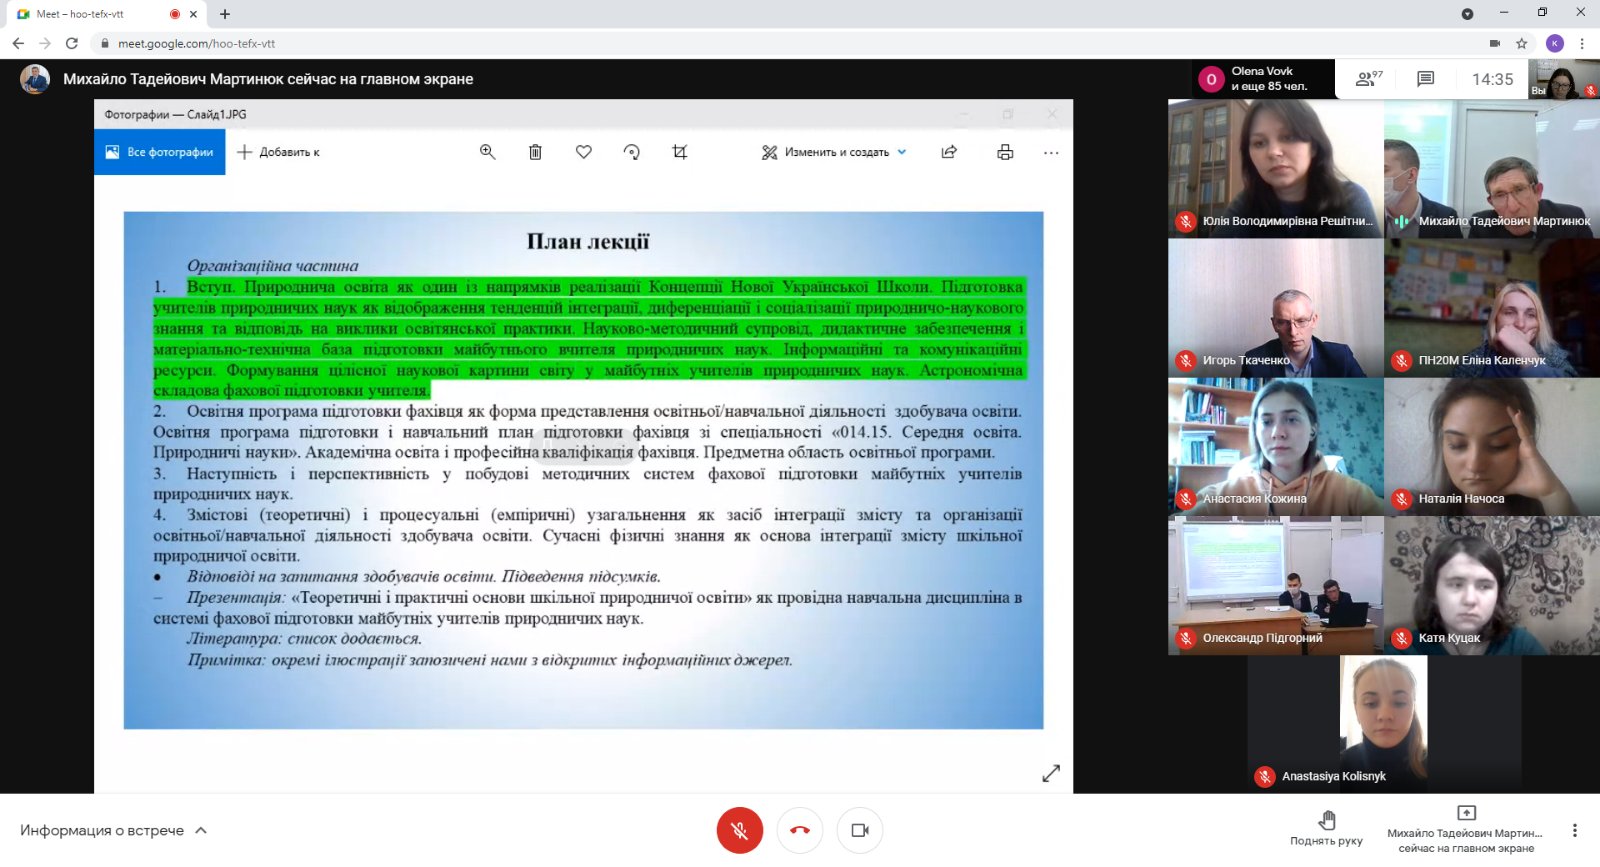Expand Информация о встрече details
Screen dimensions: 1600x867
click(x=113, y=830)
